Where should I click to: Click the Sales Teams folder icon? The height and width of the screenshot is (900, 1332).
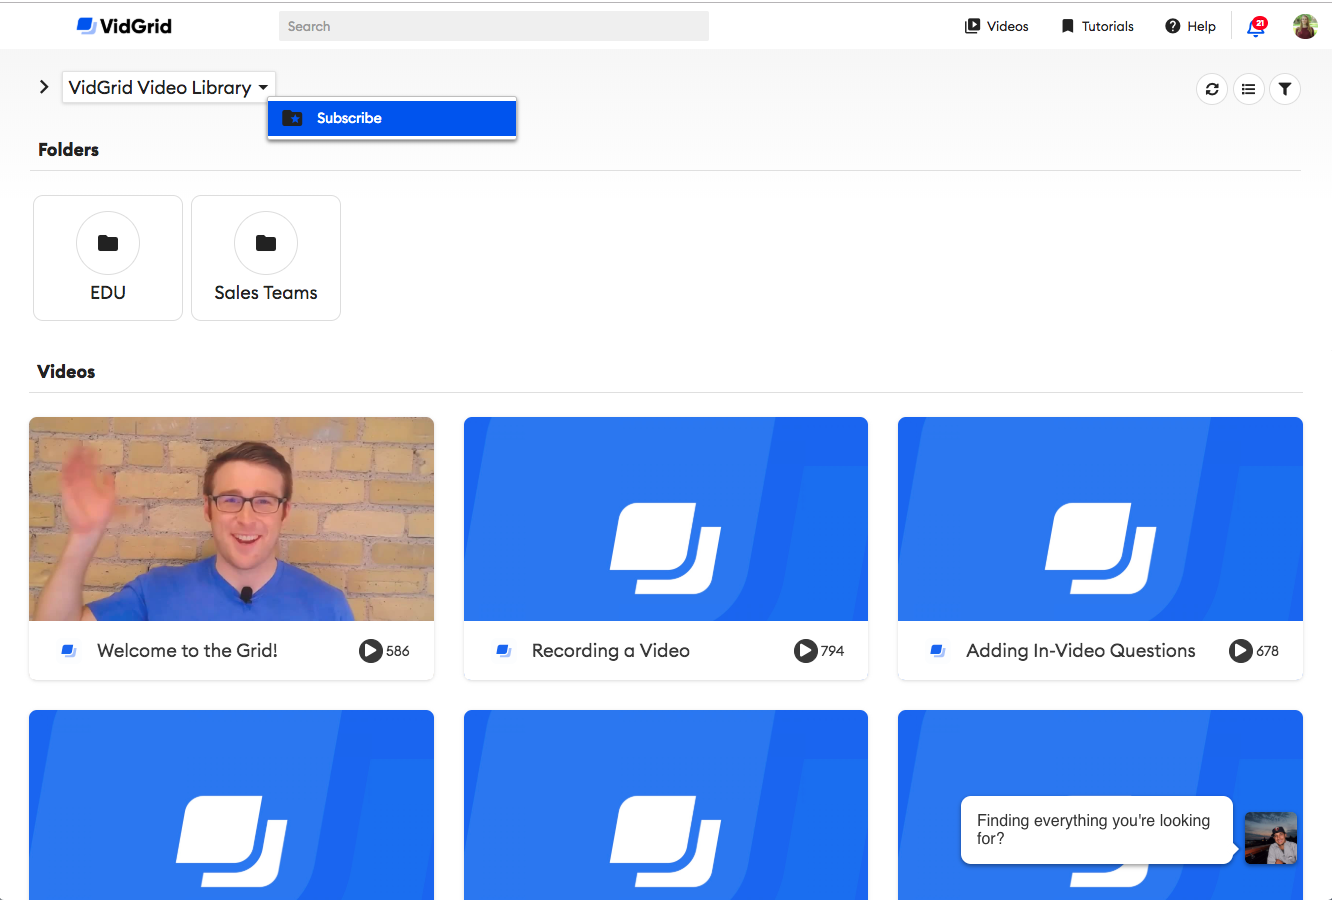tap(266, 243)
